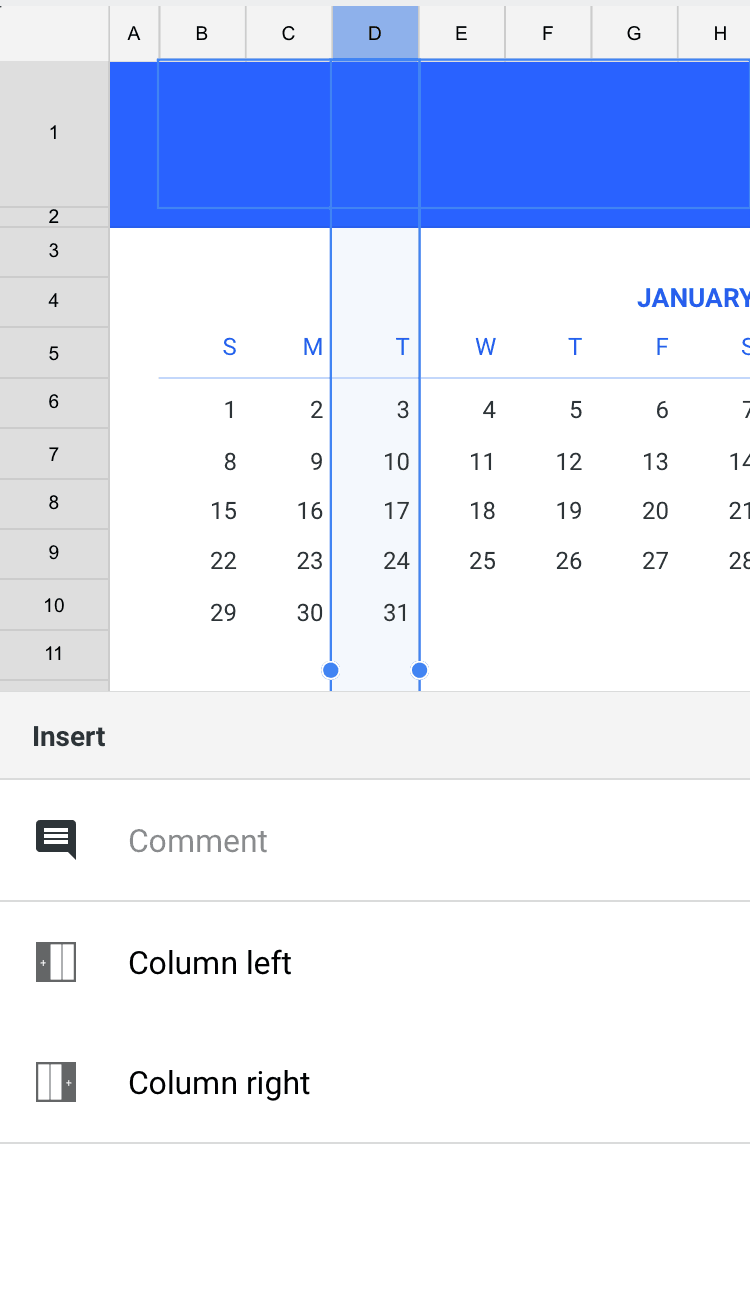Click the Column right insert icon
The image size is (750, 1300).
point(56,1082)
